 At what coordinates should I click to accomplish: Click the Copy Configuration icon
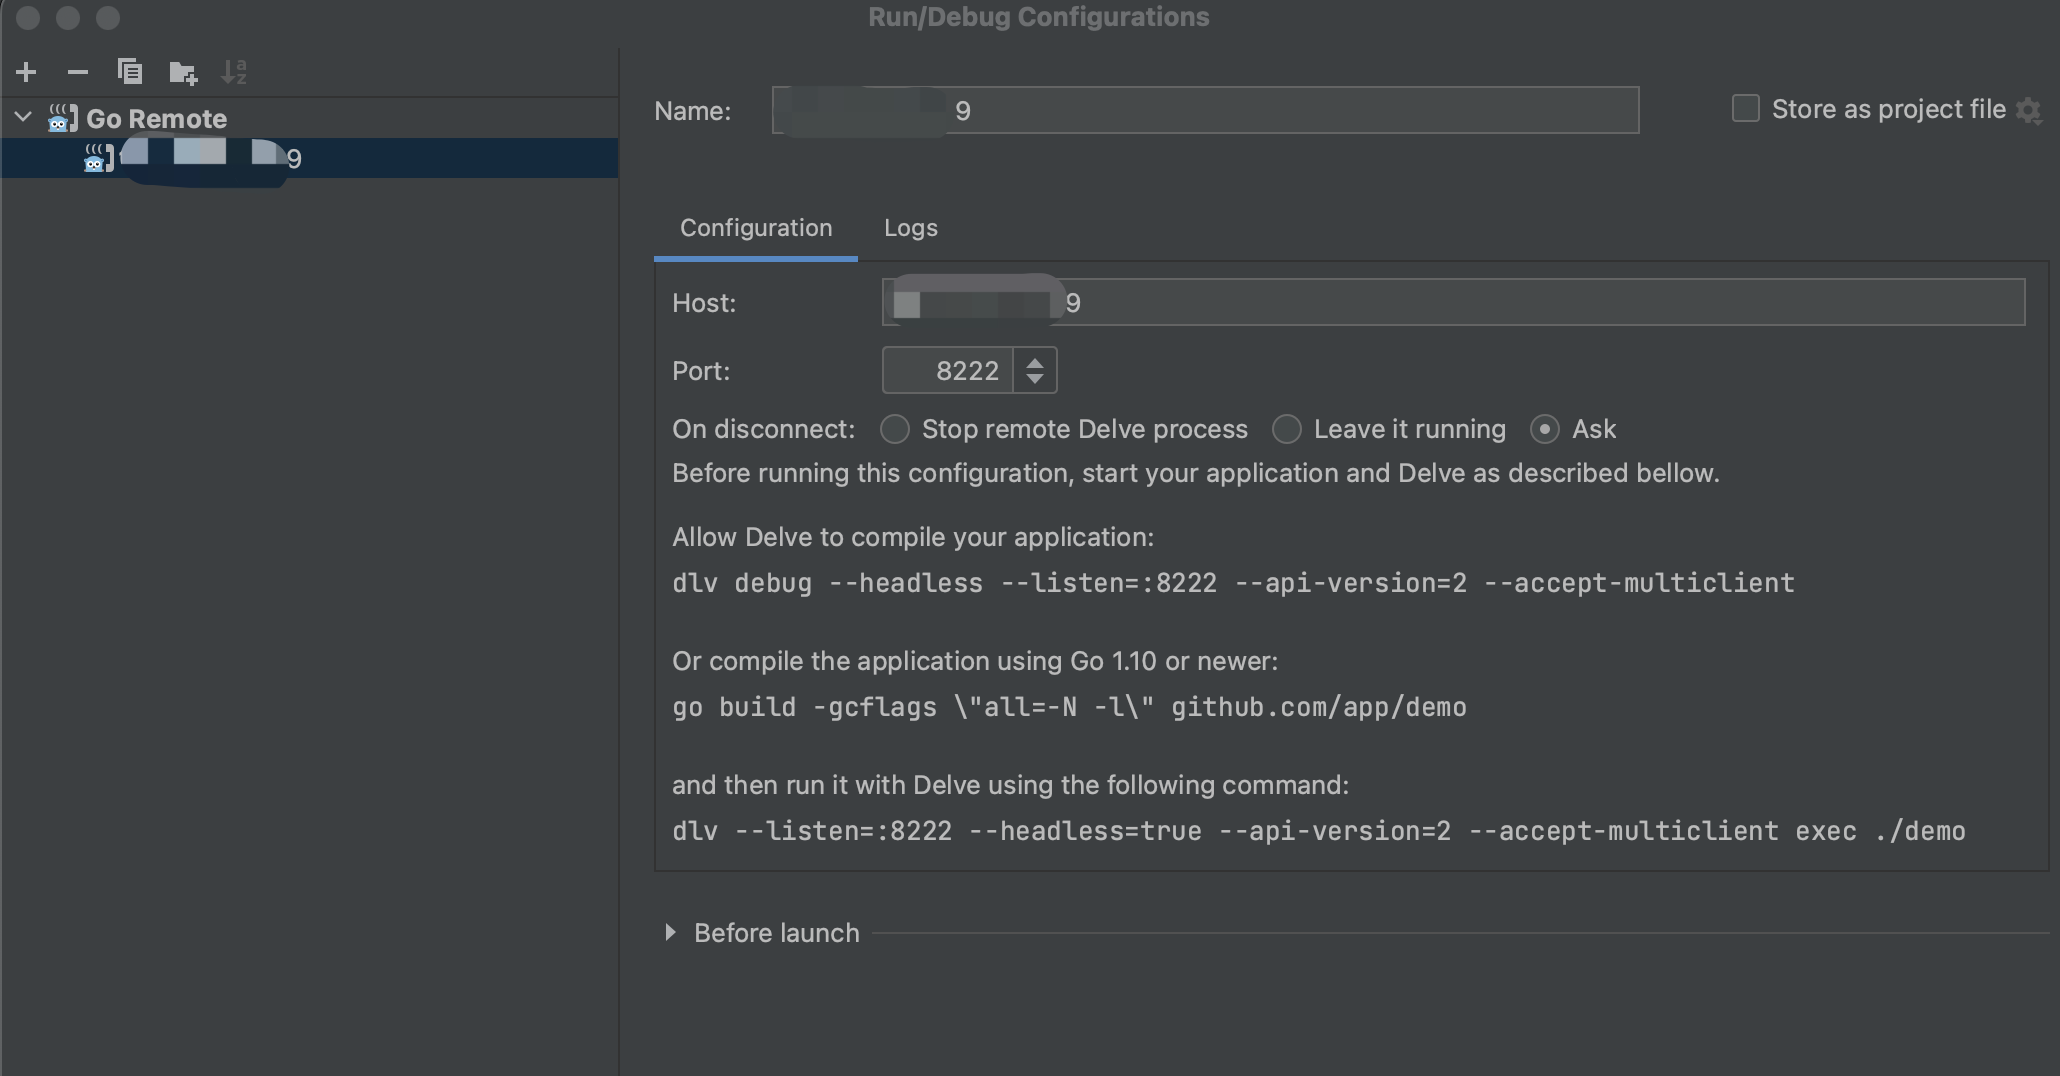130,72
